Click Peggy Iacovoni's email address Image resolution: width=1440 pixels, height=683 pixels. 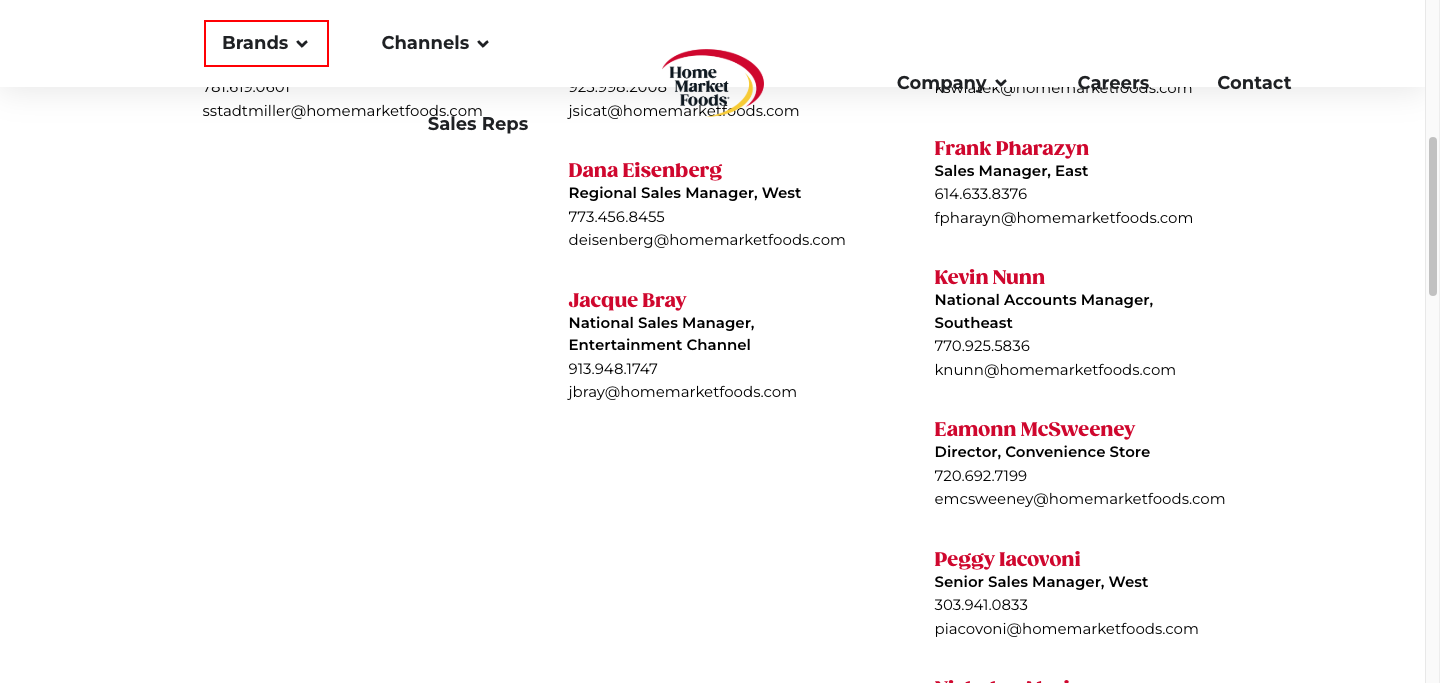[x=1066, y=629]
